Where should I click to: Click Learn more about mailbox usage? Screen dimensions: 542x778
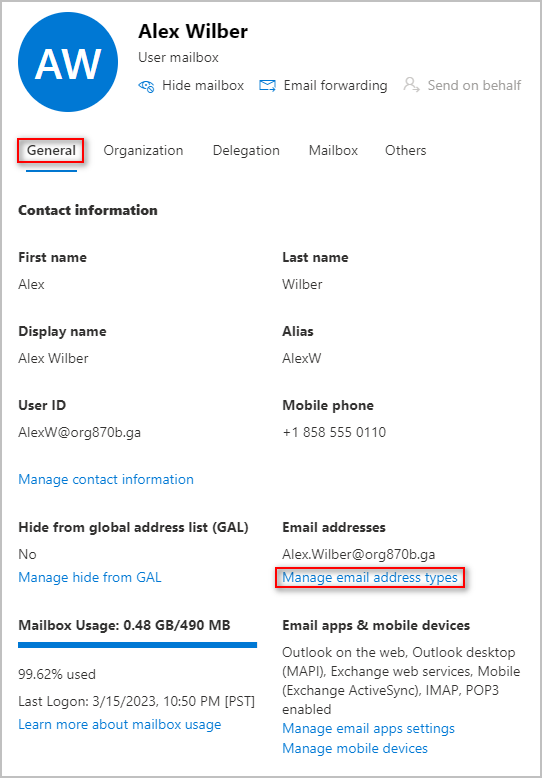[x=120, y=724]
